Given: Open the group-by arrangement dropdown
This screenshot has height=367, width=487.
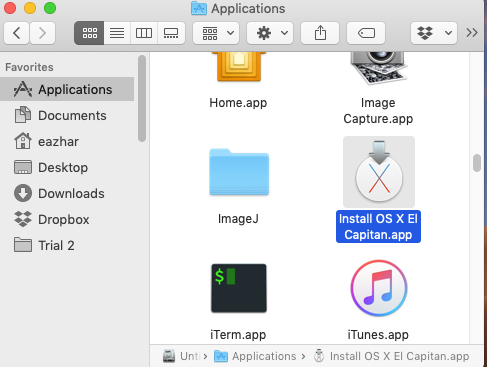Looking at the screenshot, I should pyautogui.click(x=216, y=33).
